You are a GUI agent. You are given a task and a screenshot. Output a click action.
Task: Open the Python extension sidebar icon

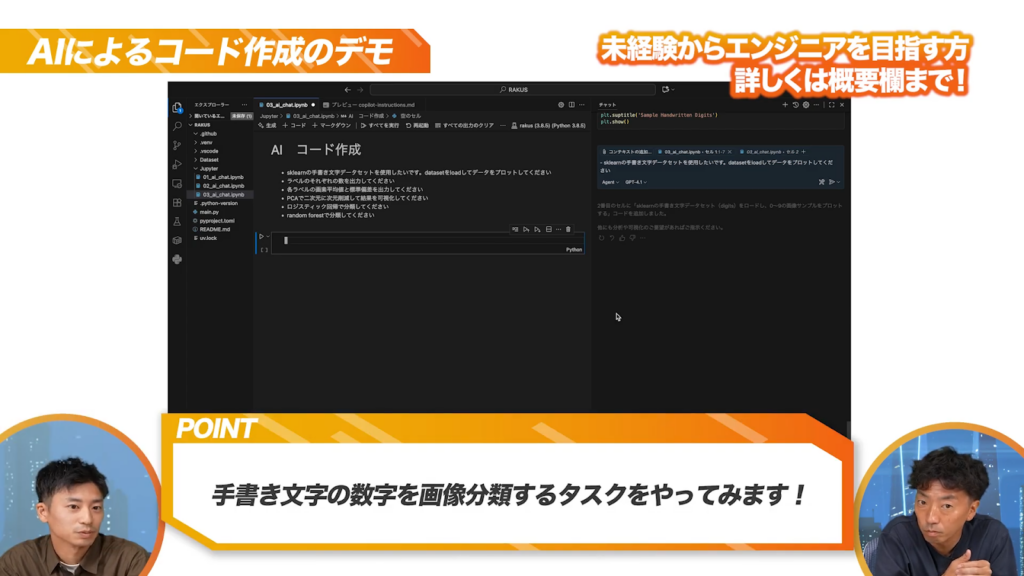[x=177, y=259]
